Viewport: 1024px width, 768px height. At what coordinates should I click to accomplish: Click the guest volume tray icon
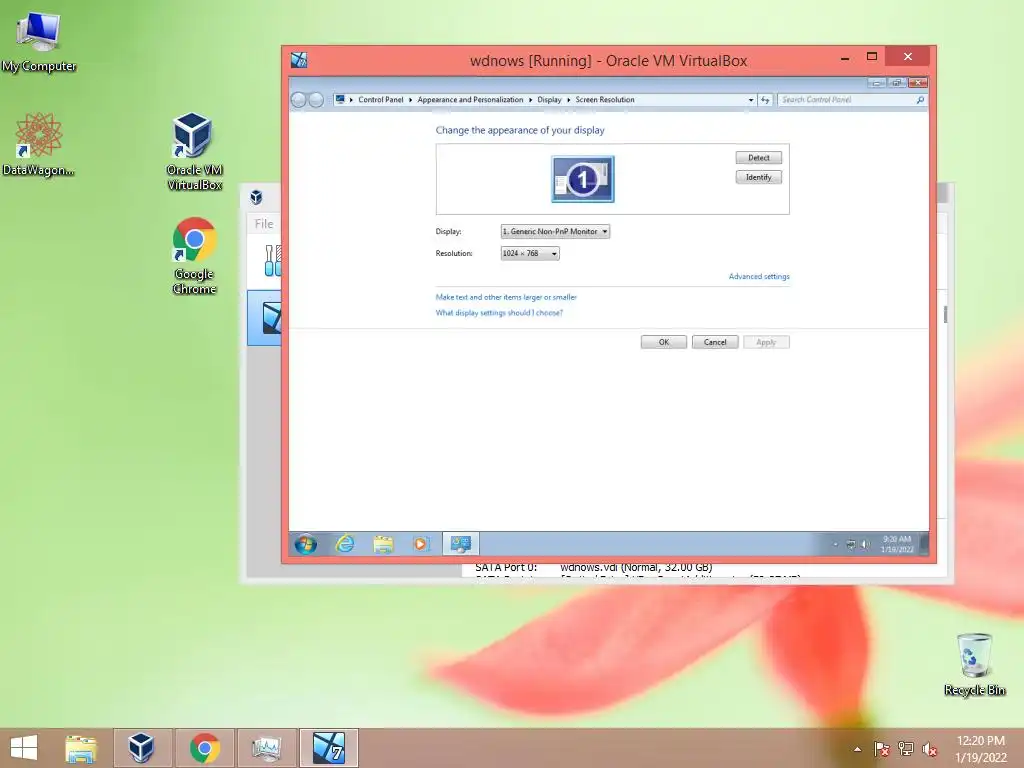[x=865, y=544]
